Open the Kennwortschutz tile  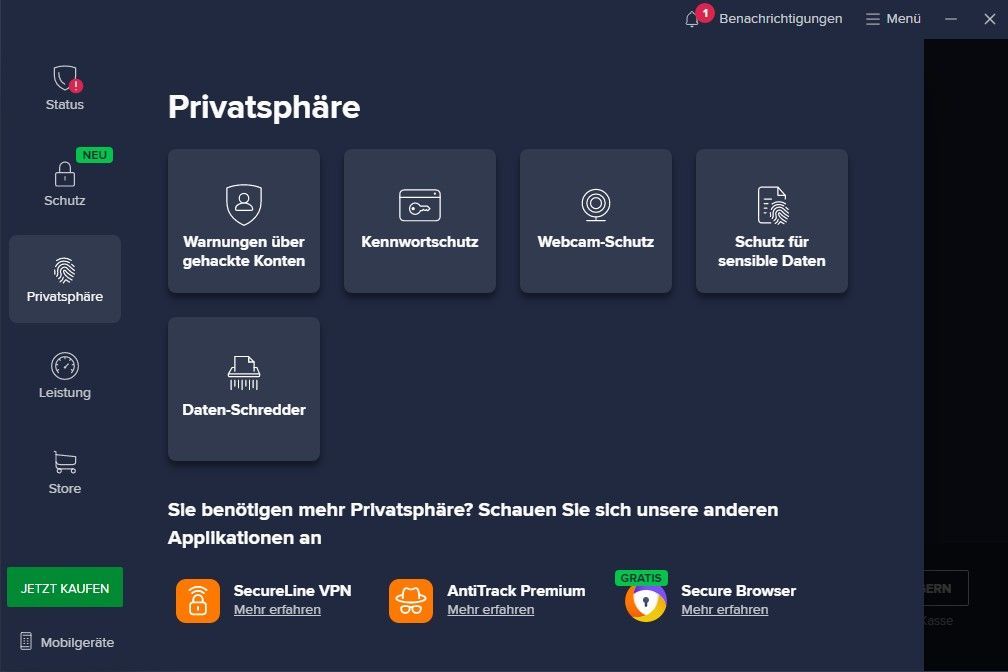[420, 221]
